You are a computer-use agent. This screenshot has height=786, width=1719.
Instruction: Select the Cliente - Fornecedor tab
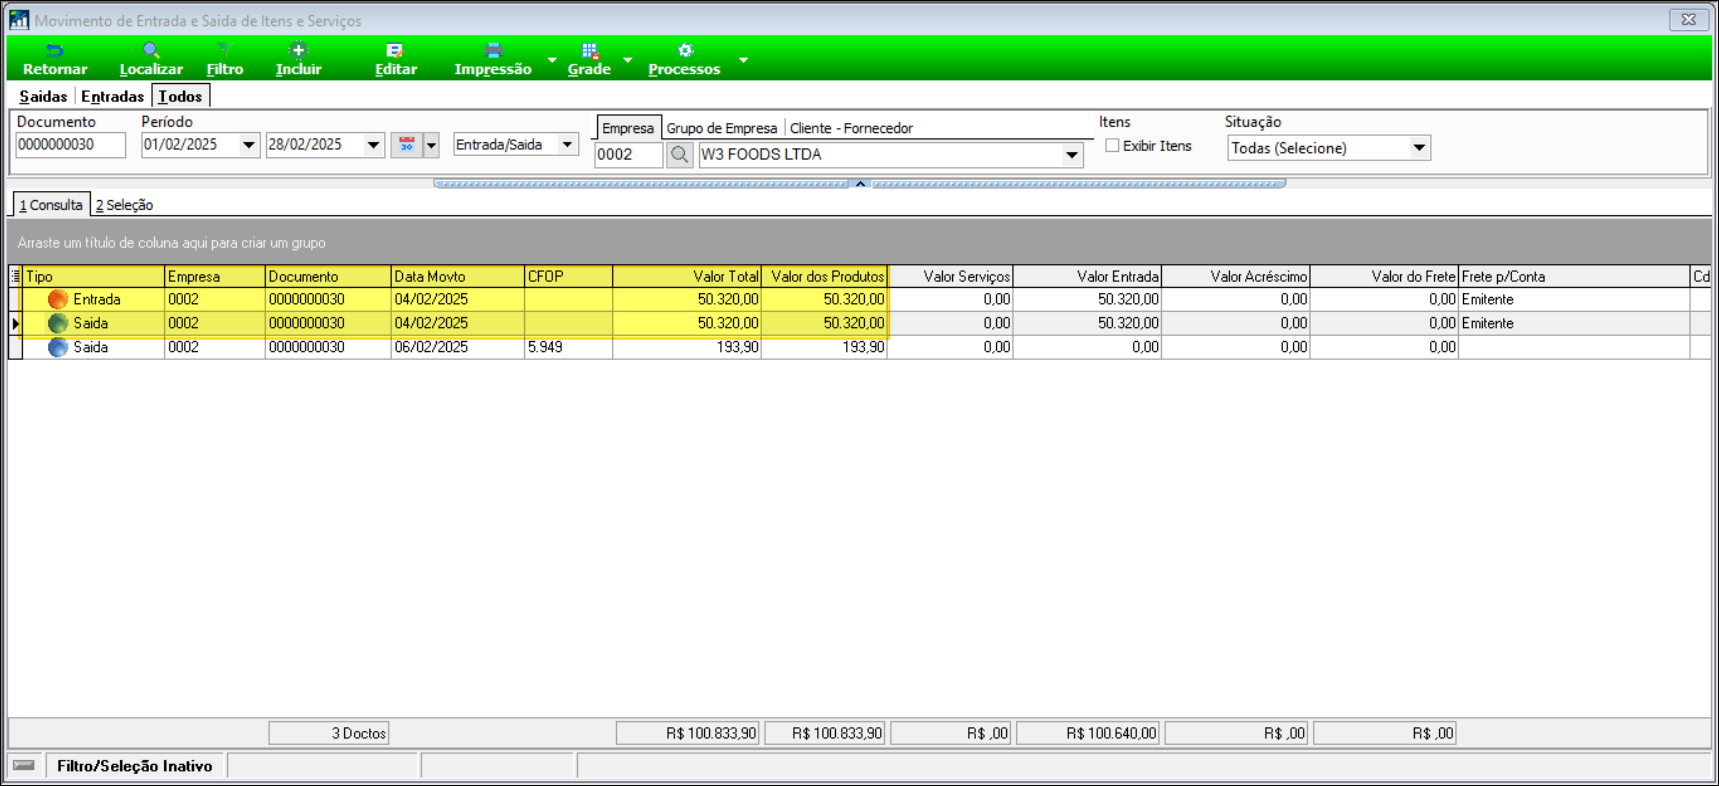tap(851, 128)
